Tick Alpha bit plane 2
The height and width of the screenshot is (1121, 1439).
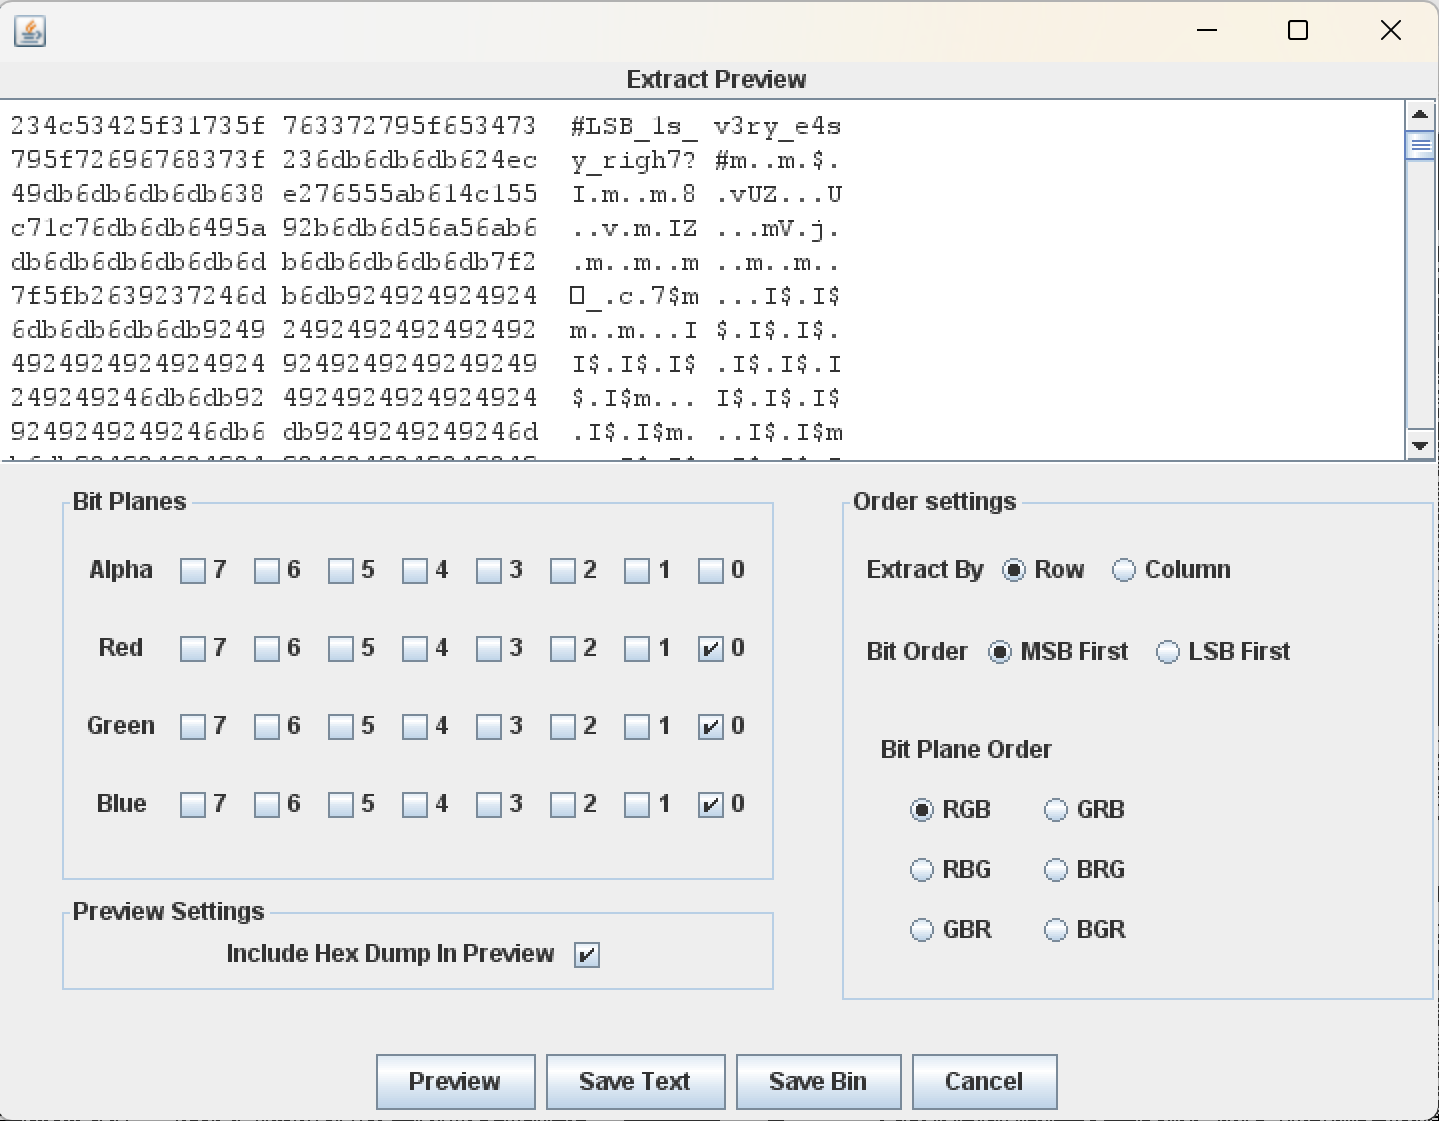coord(563,571)
